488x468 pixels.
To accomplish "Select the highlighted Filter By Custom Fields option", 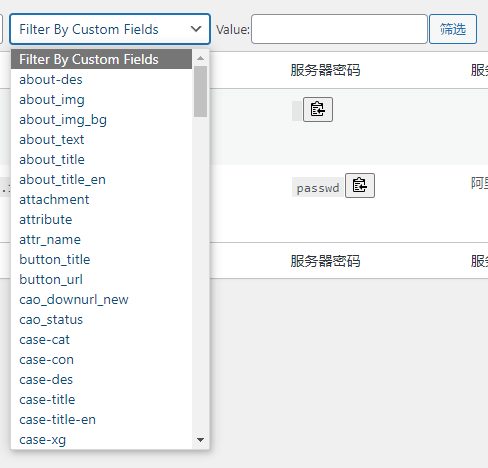I will pos(101,59).
